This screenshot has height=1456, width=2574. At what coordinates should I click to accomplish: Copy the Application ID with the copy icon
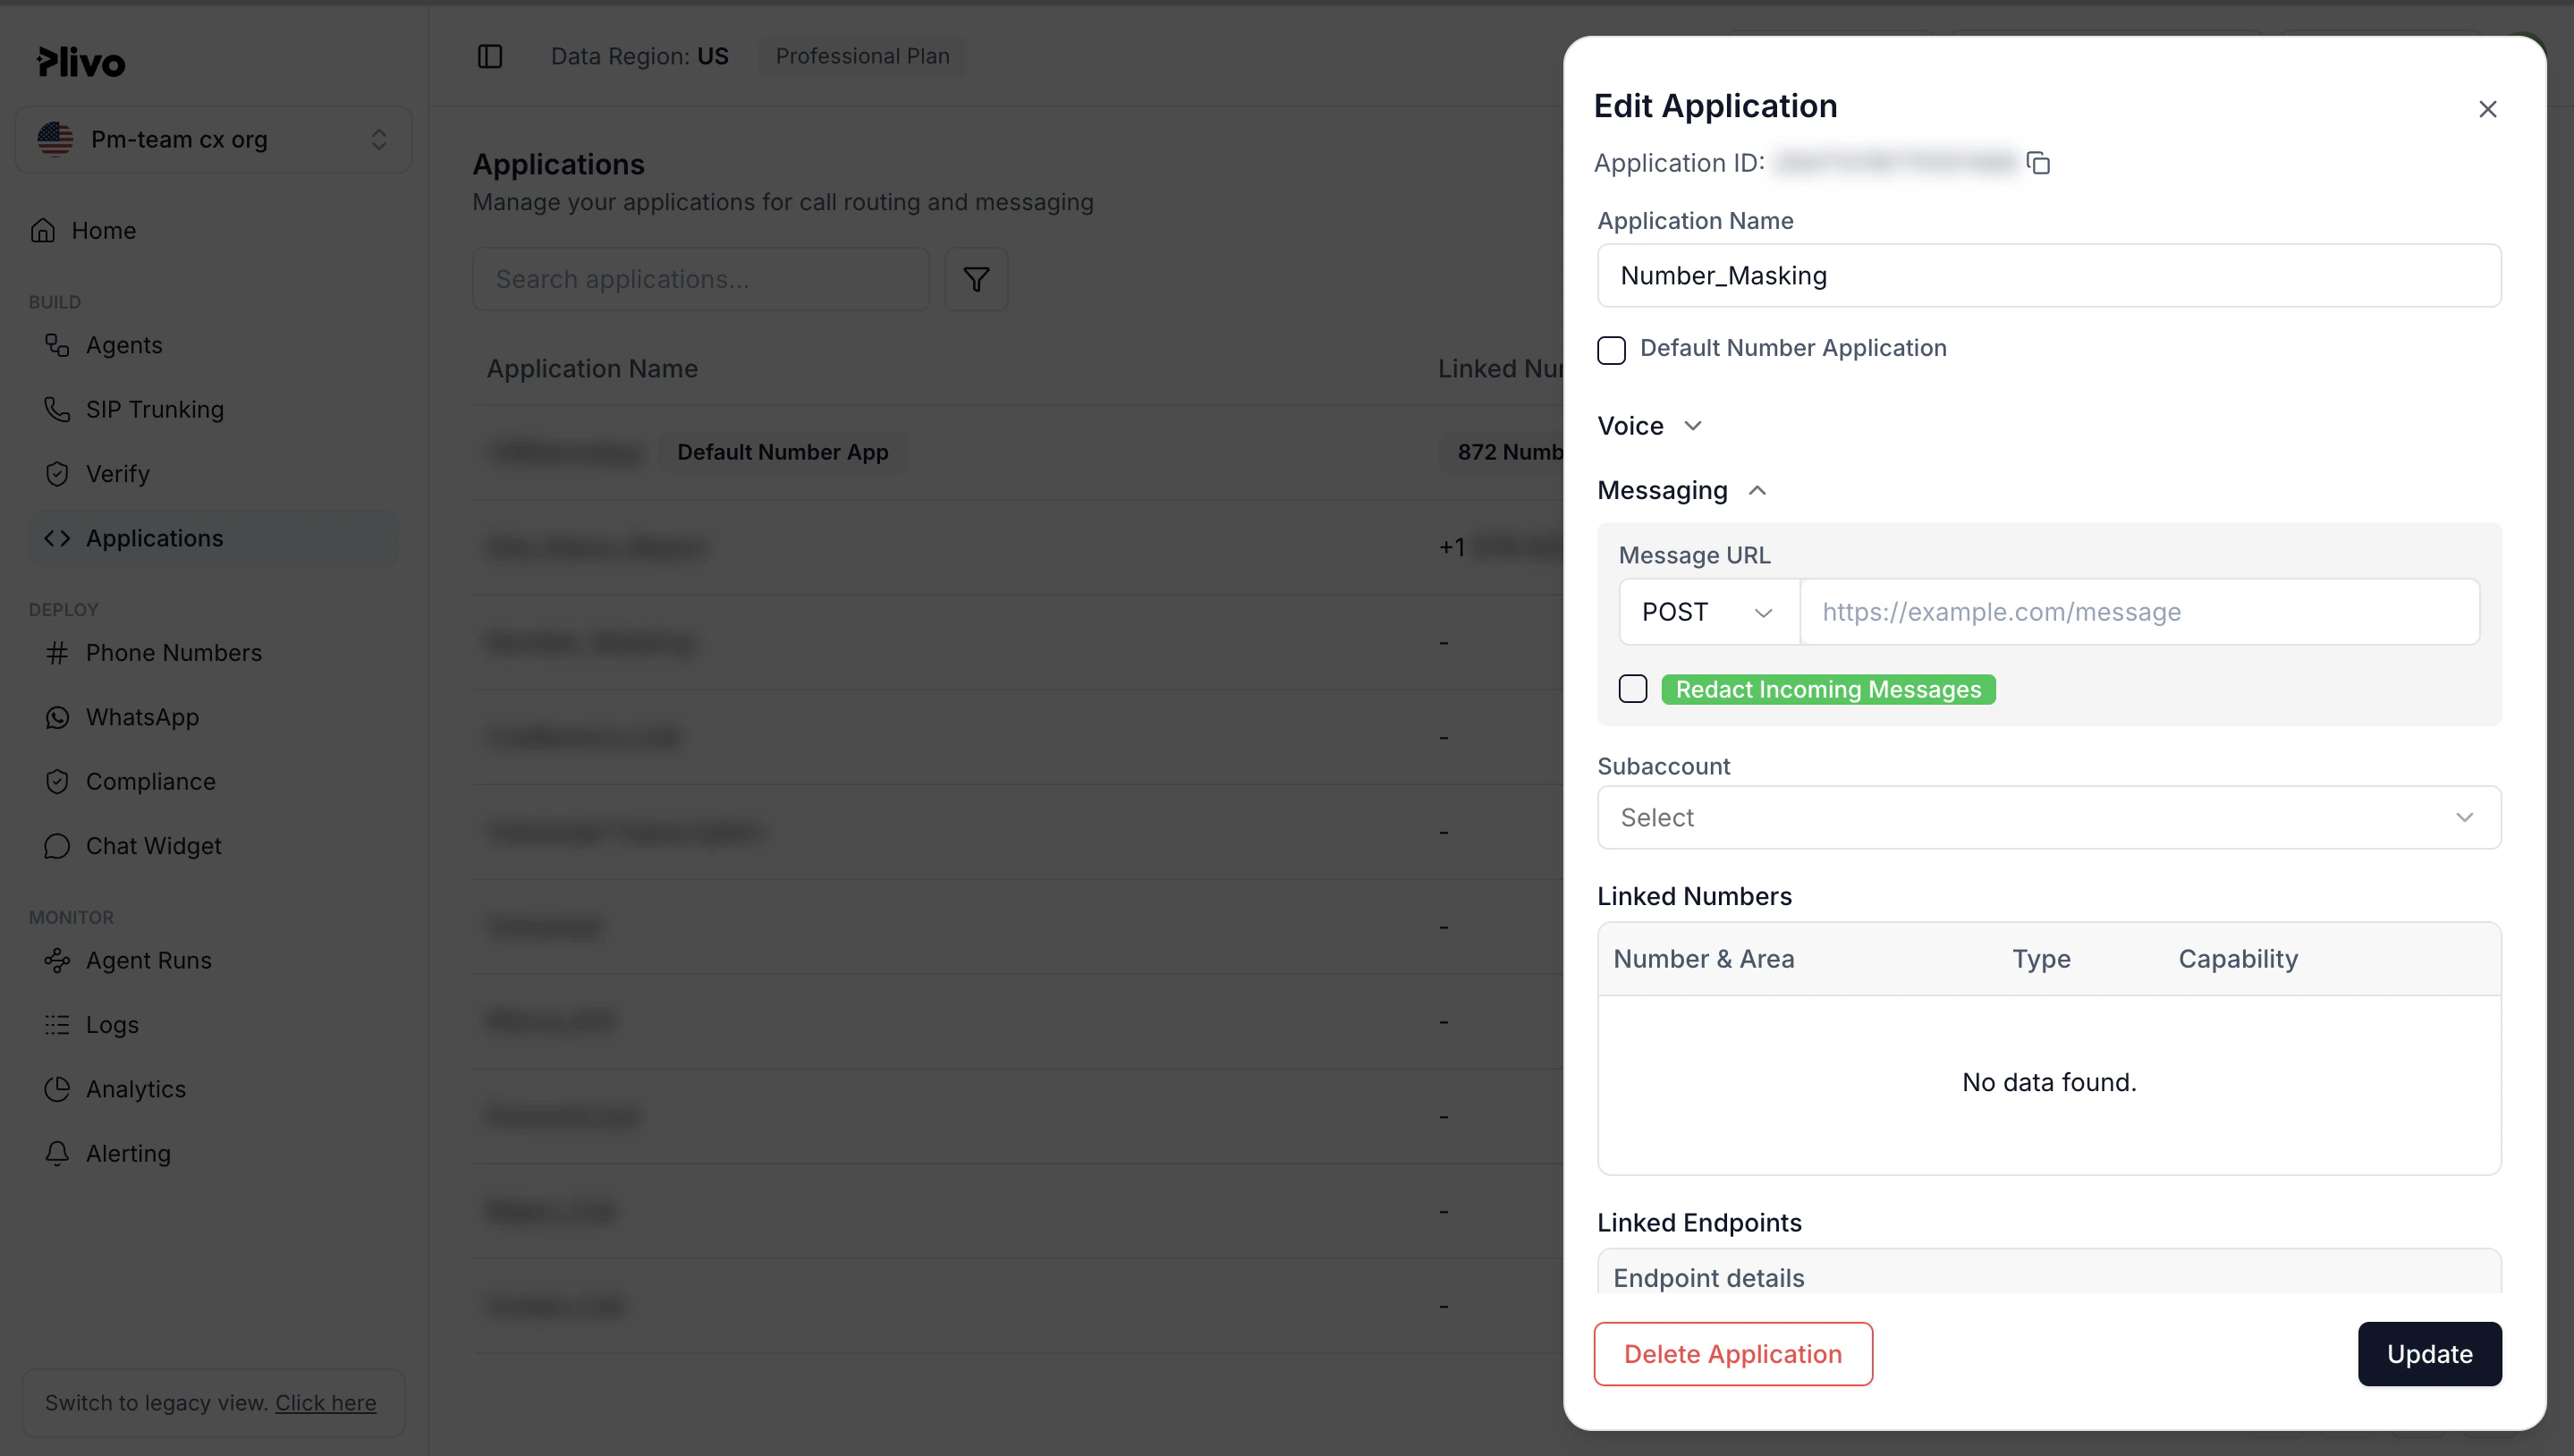click(x=2038, y=163)
